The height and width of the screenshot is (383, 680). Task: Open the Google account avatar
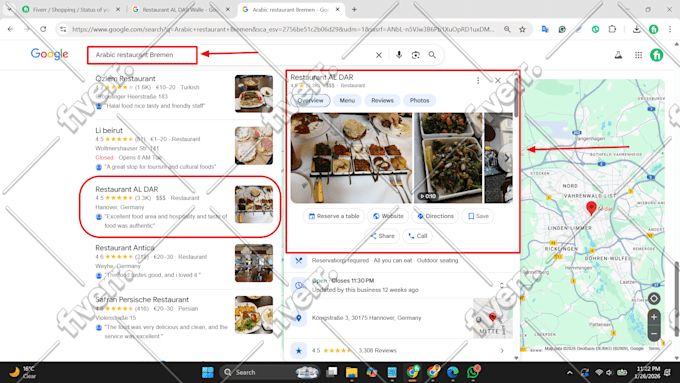pos(657,55)
